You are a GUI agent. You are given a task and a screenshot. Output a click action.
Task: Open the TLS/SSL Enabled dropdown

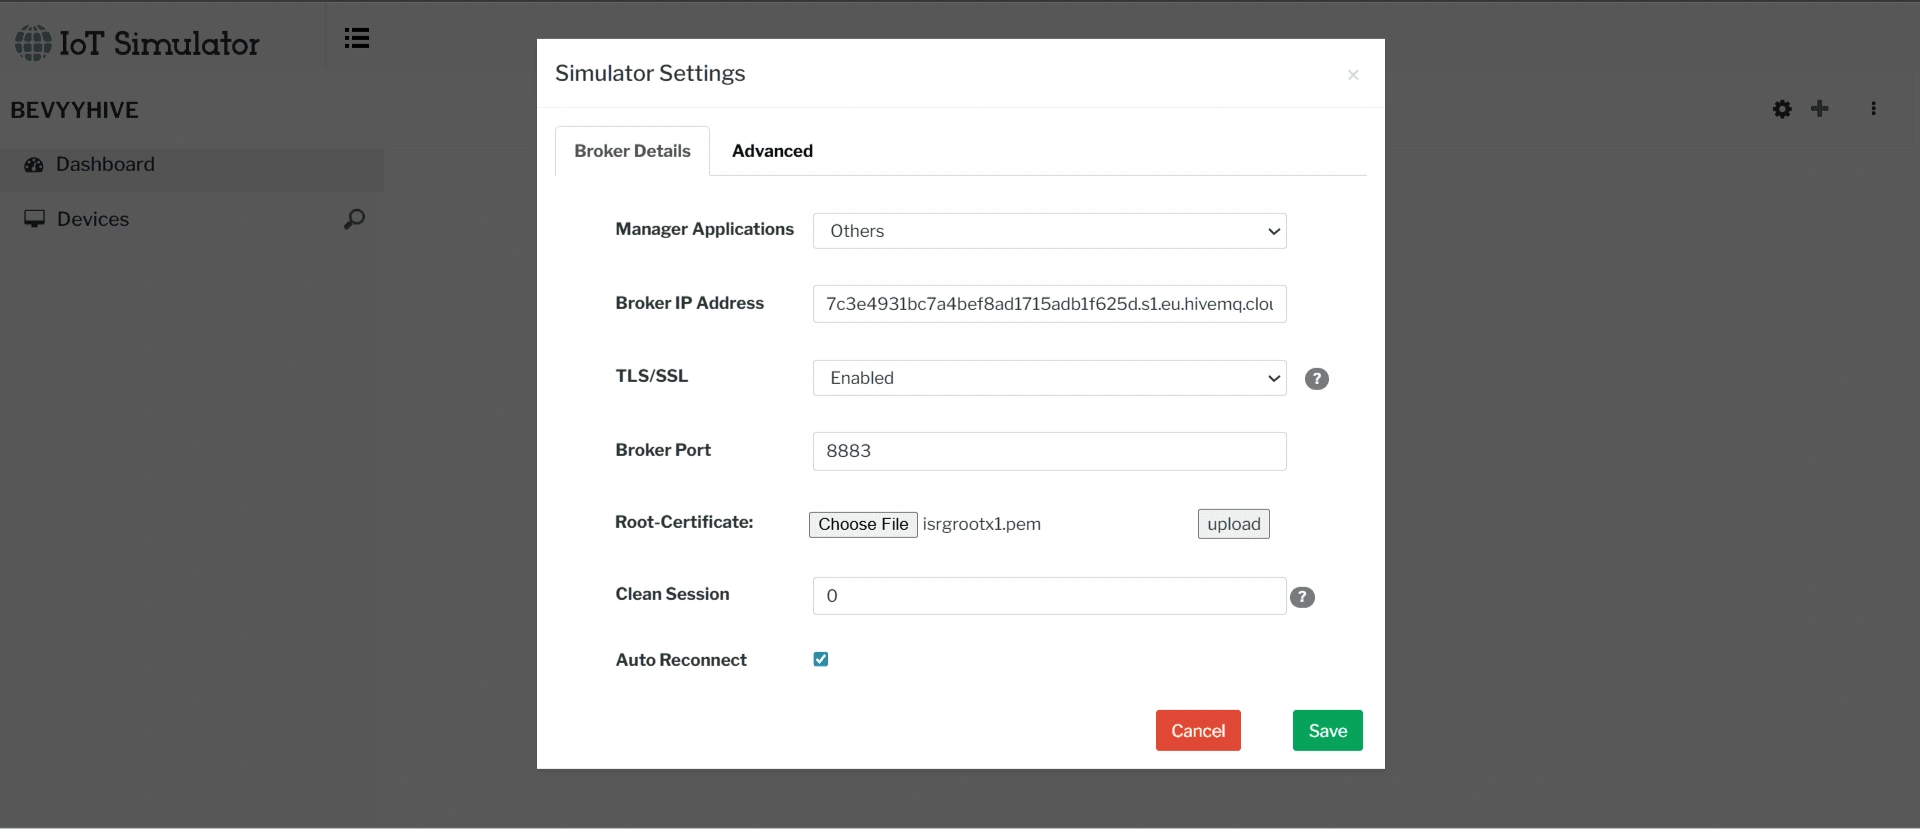tap(1049, 378)
